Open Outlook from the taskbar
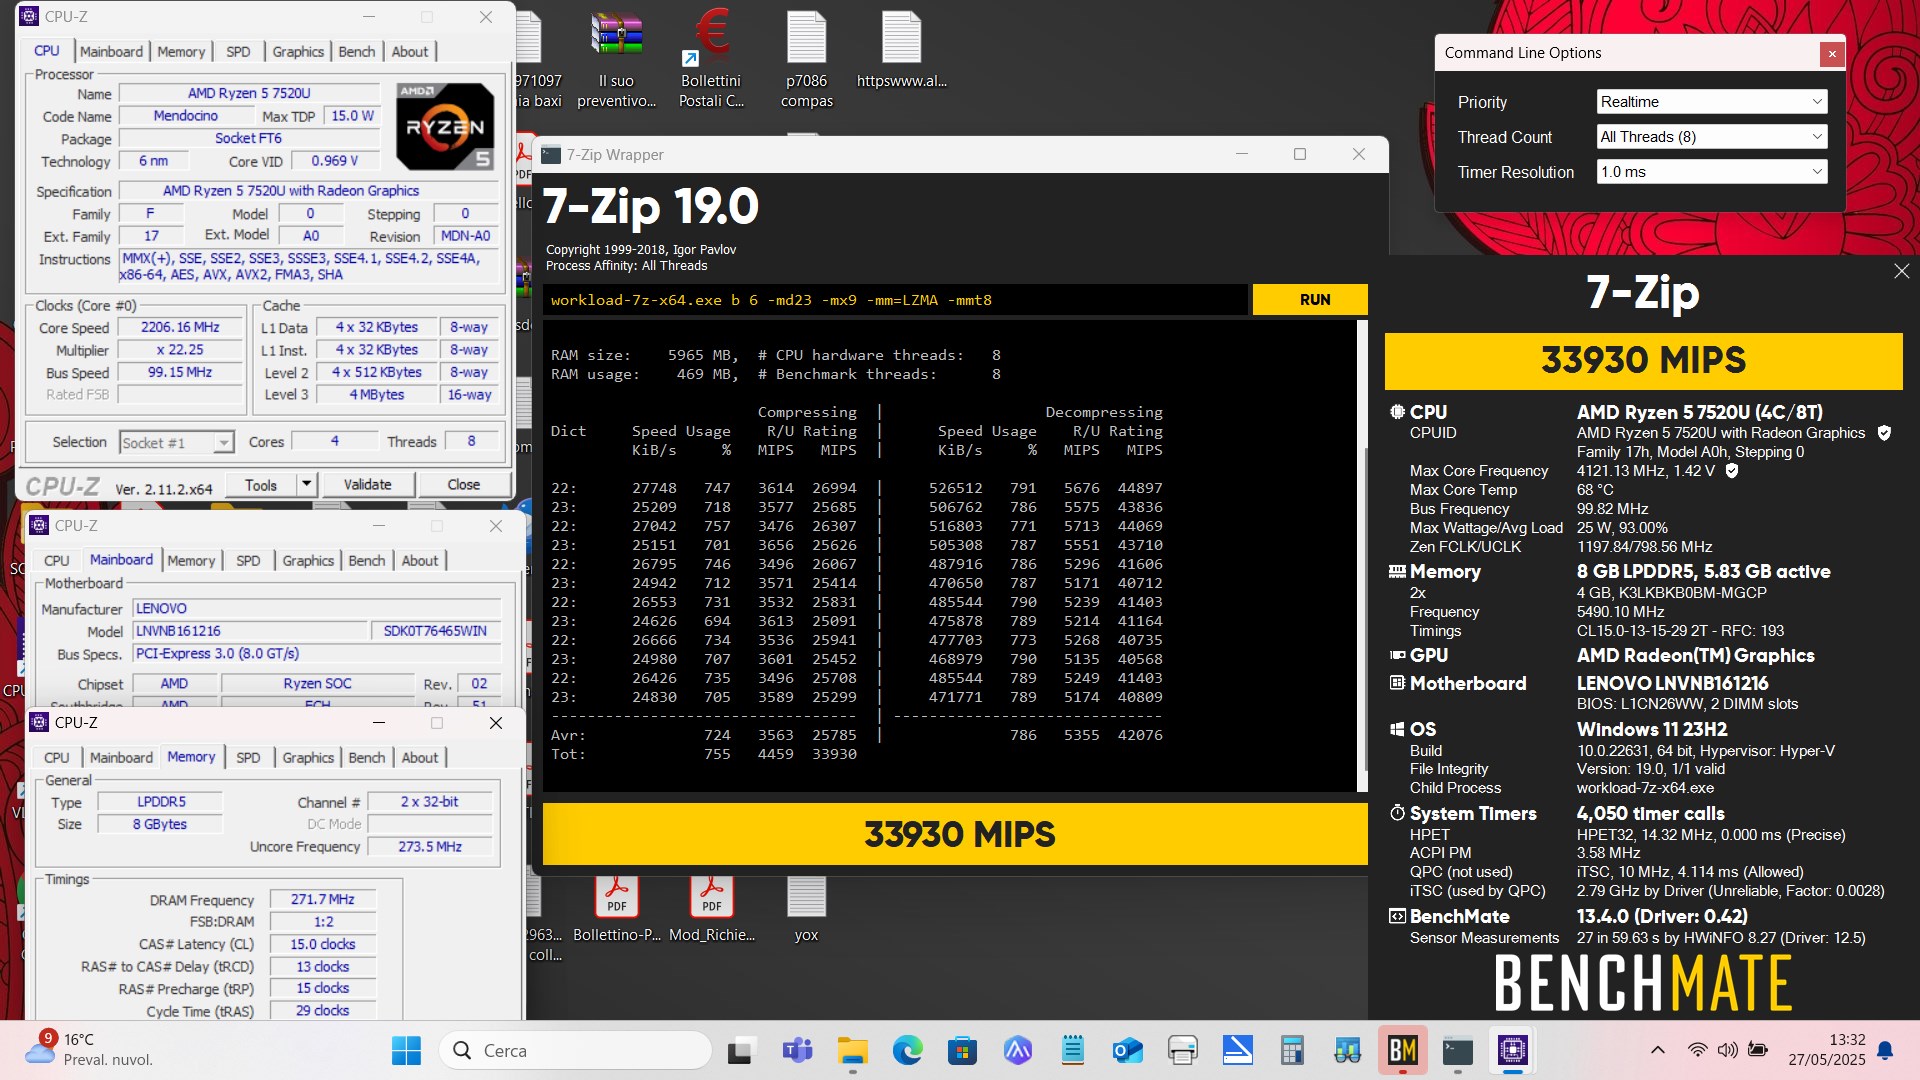This screenshot has width=1920, height=1080. click(1128, 1050)
